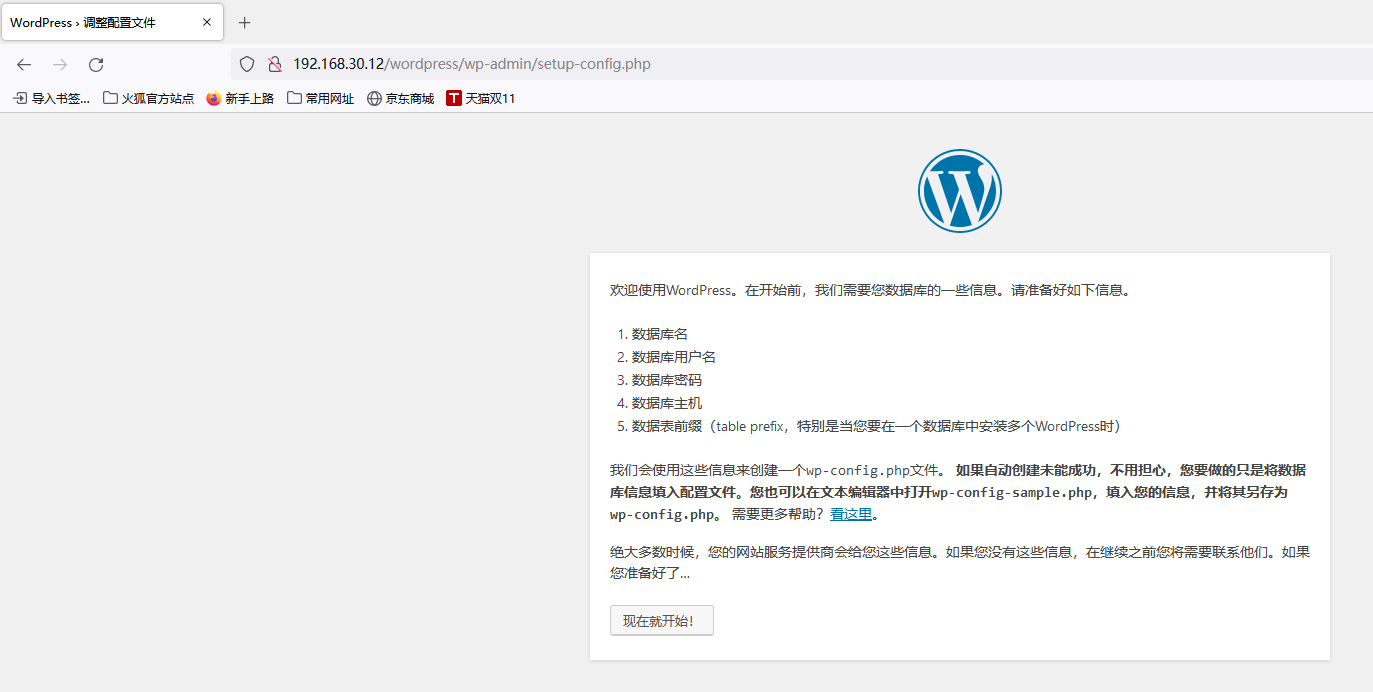Click the 数据库用户名 list item
Viewport: 1373px width, 692px height.
674,357
